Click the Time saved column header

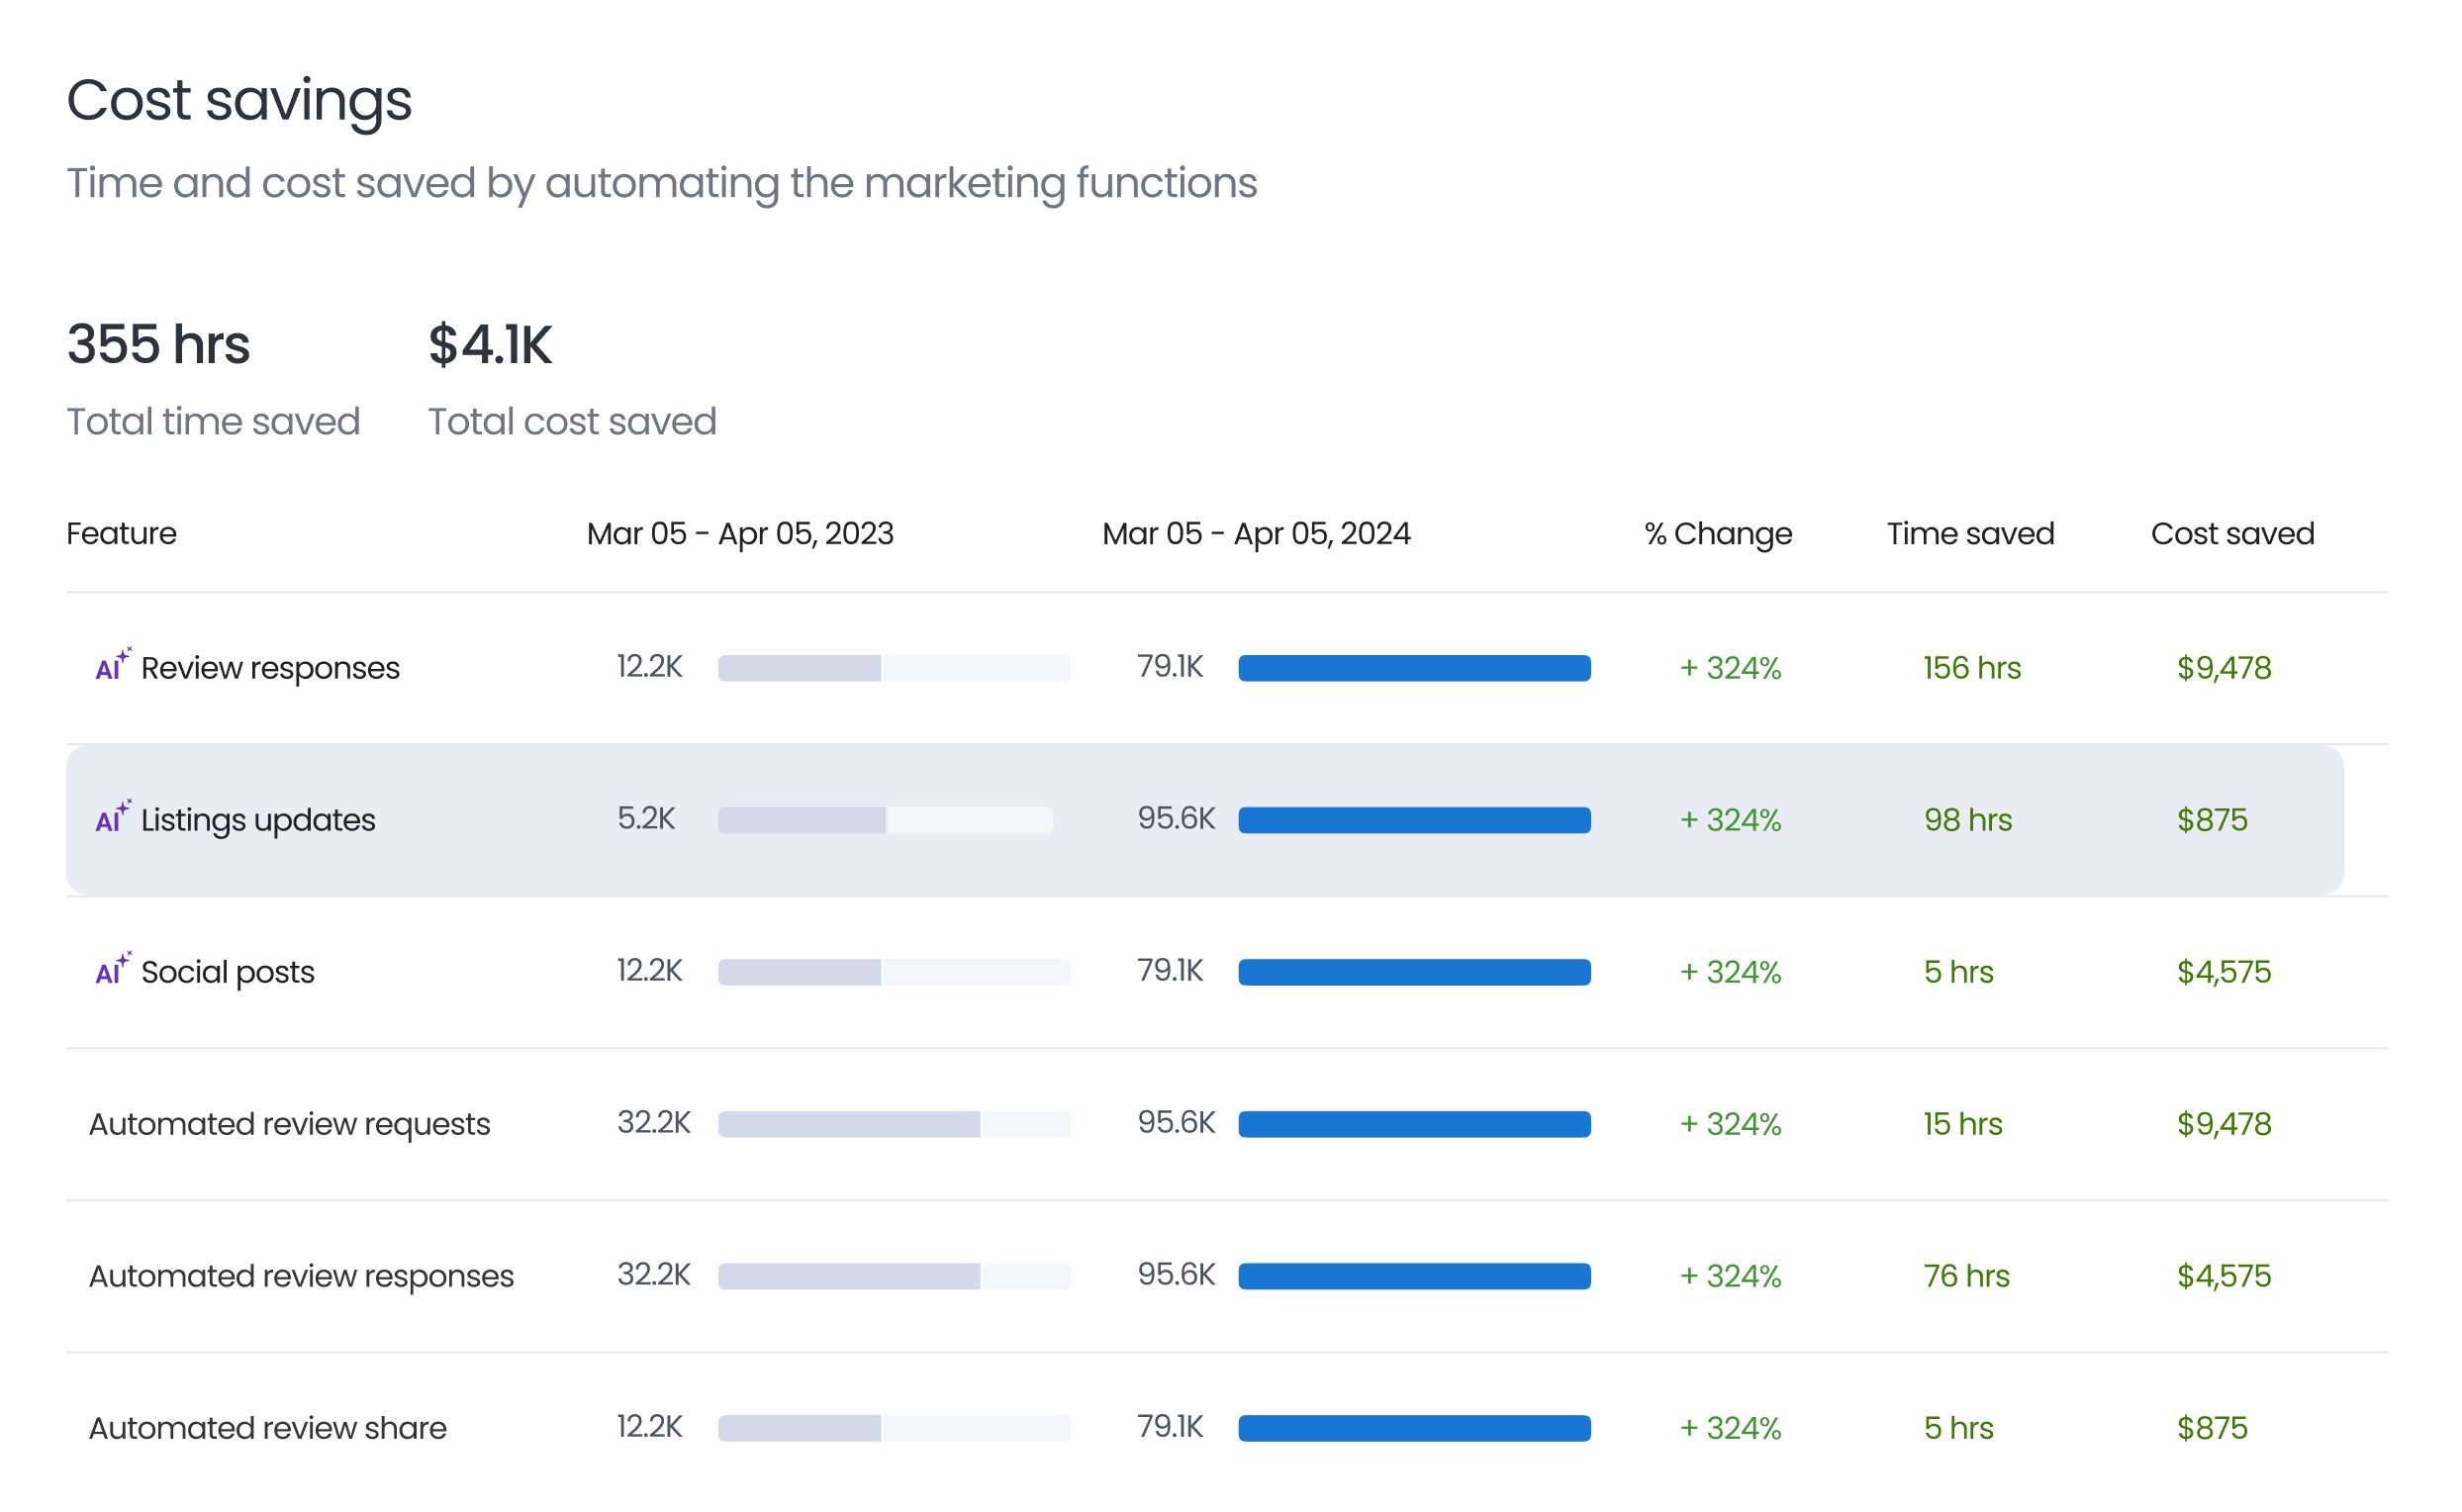pyautogui.click(x=1970, y=534)
